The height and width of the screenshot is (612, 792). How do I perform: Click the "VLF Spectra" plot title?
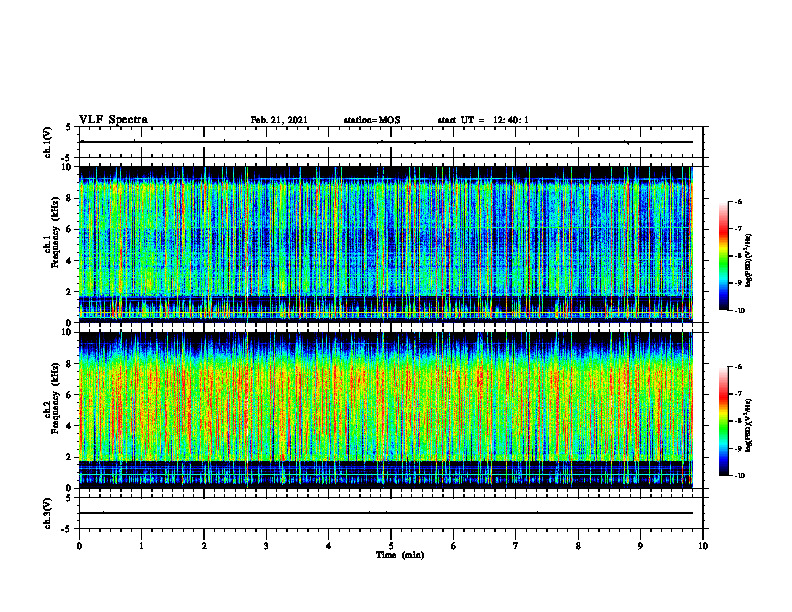tap(113, 120)
